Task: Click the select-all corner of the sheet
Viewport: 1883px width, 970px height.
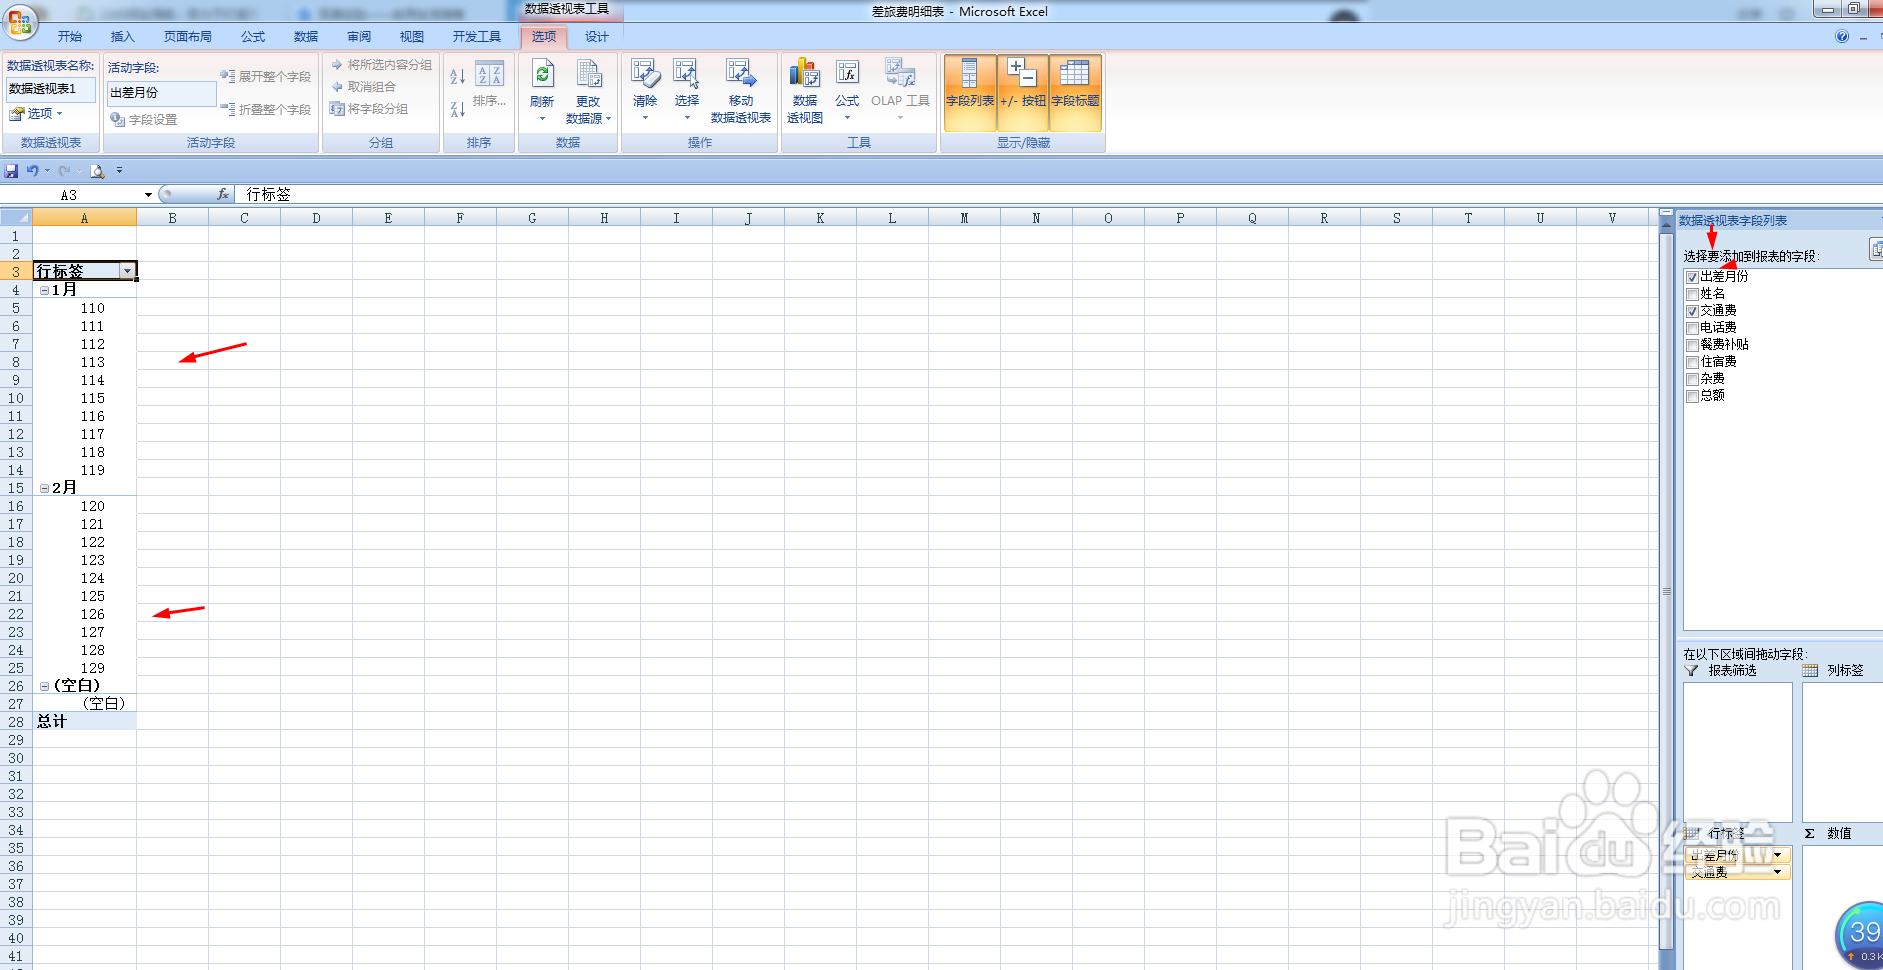Action: (x=16, y=218)
